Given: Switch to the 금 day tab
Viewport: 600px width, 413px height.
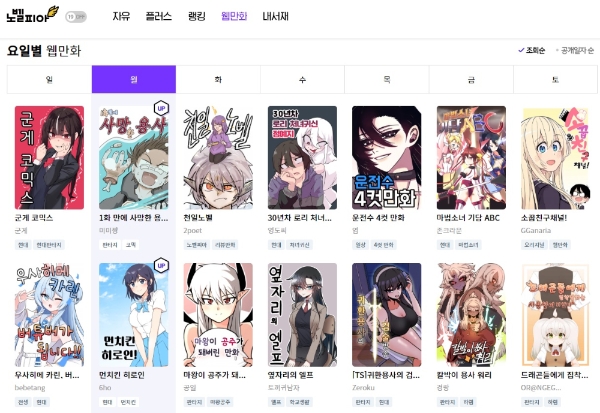Looking at the screenshot, I should point(471,79).
